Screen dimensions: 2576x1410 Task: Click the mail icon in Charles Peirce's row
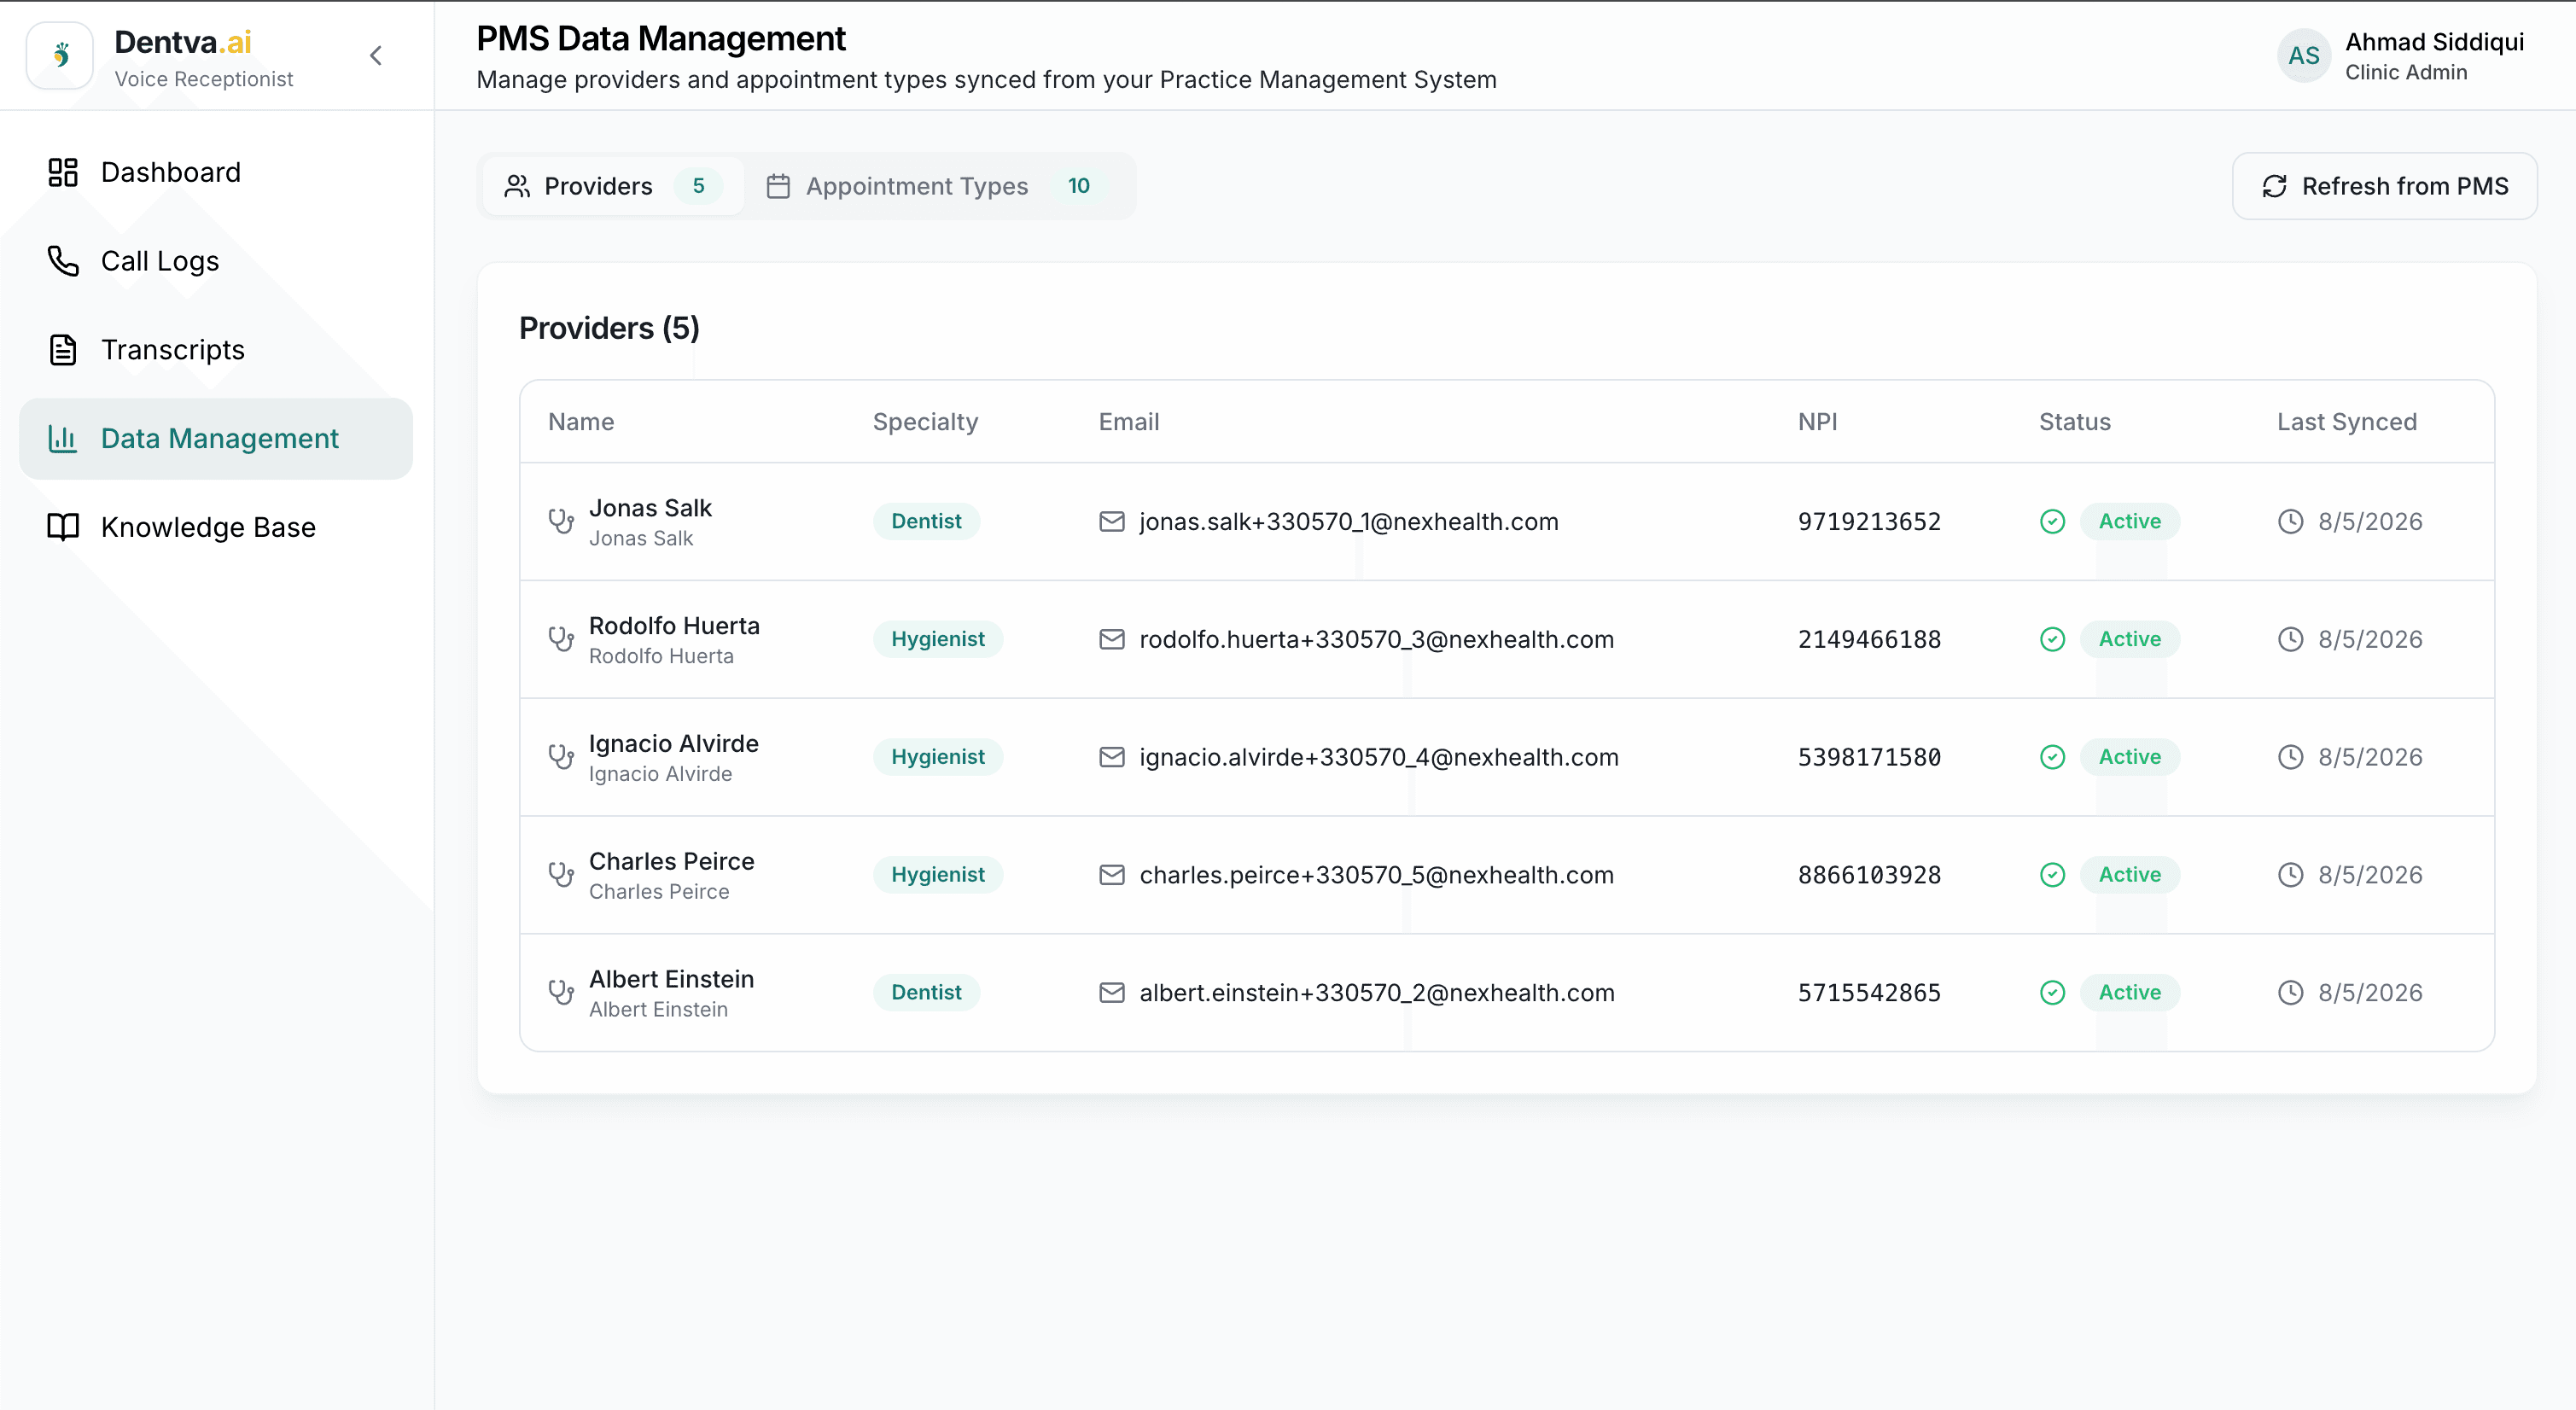tap(1112, 875)
